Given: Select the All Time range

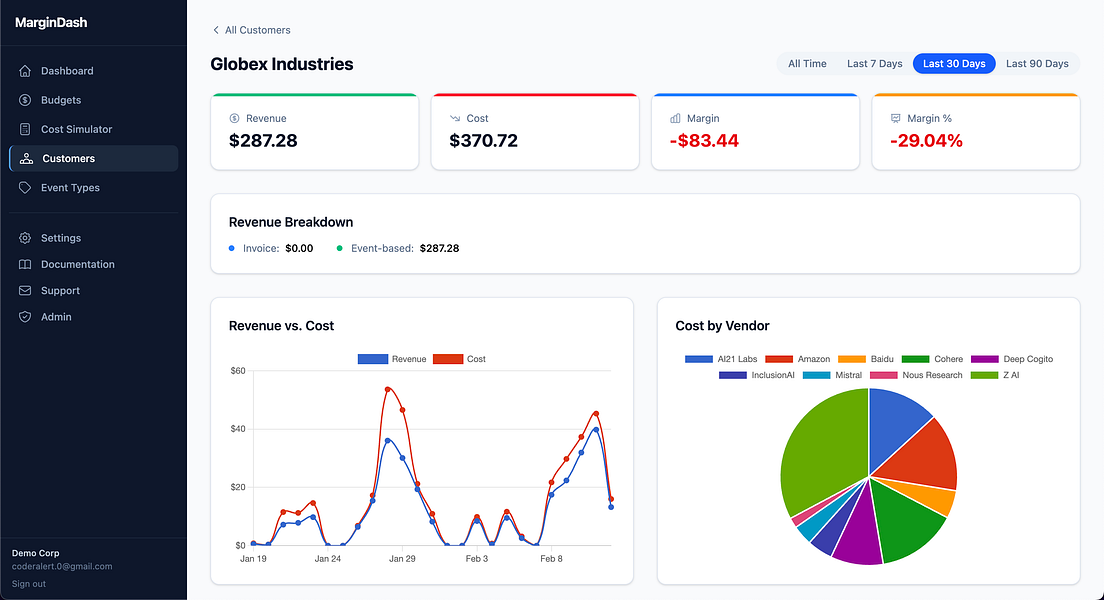Looking at the screenshot, I should (807, 63).
